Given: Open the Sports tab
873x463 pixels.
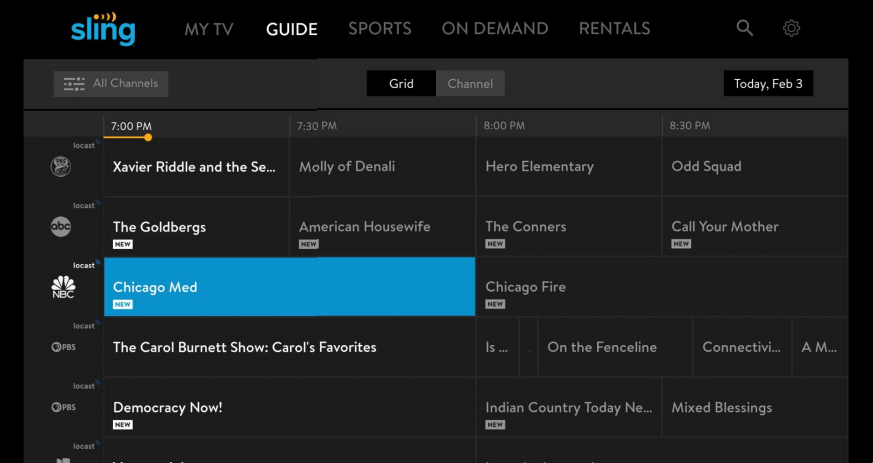Looking at the screenshot, I should pos(380,29).
